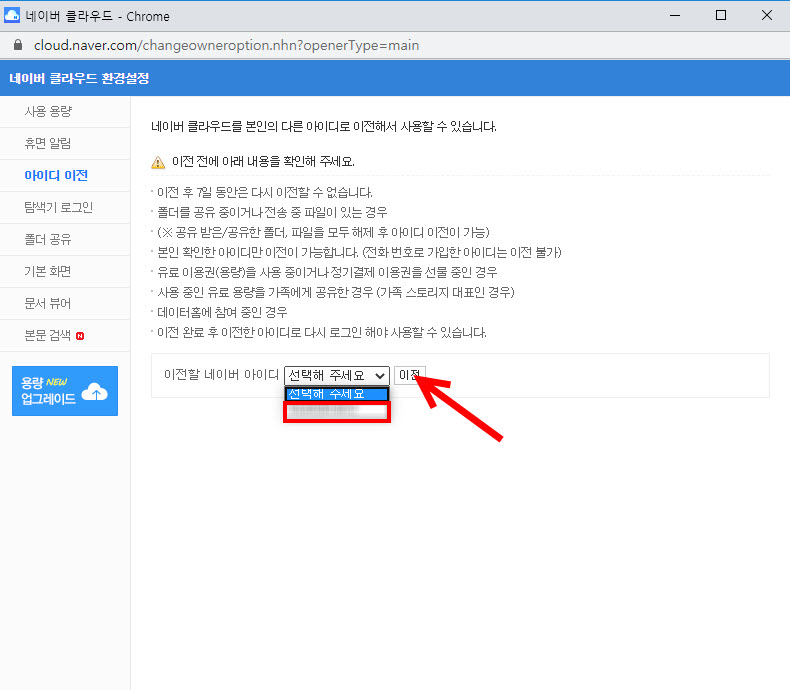
Task: Minimize the Chrome window
Action: pyautogui.click(x=675, y=16)
